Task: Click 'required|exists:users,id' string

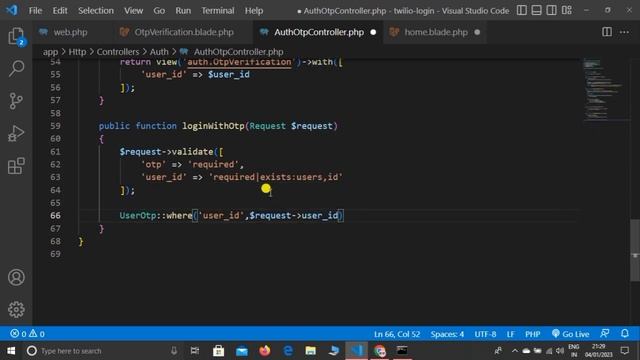Action: (x=276, y=177)
